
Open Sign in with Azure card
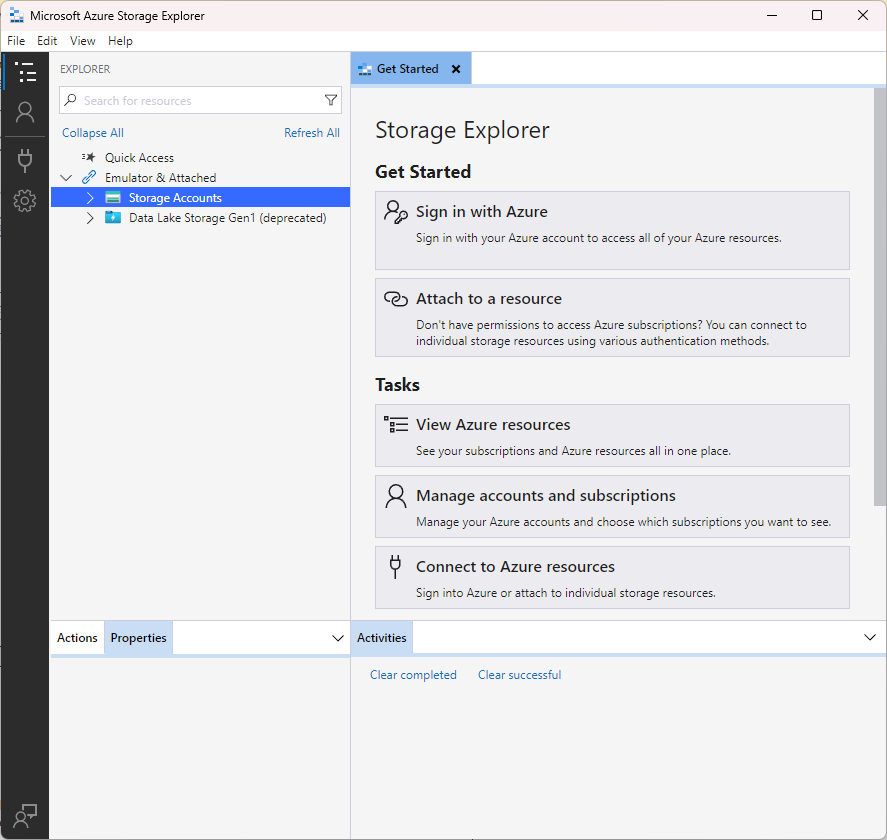click(x=612, y=230)
